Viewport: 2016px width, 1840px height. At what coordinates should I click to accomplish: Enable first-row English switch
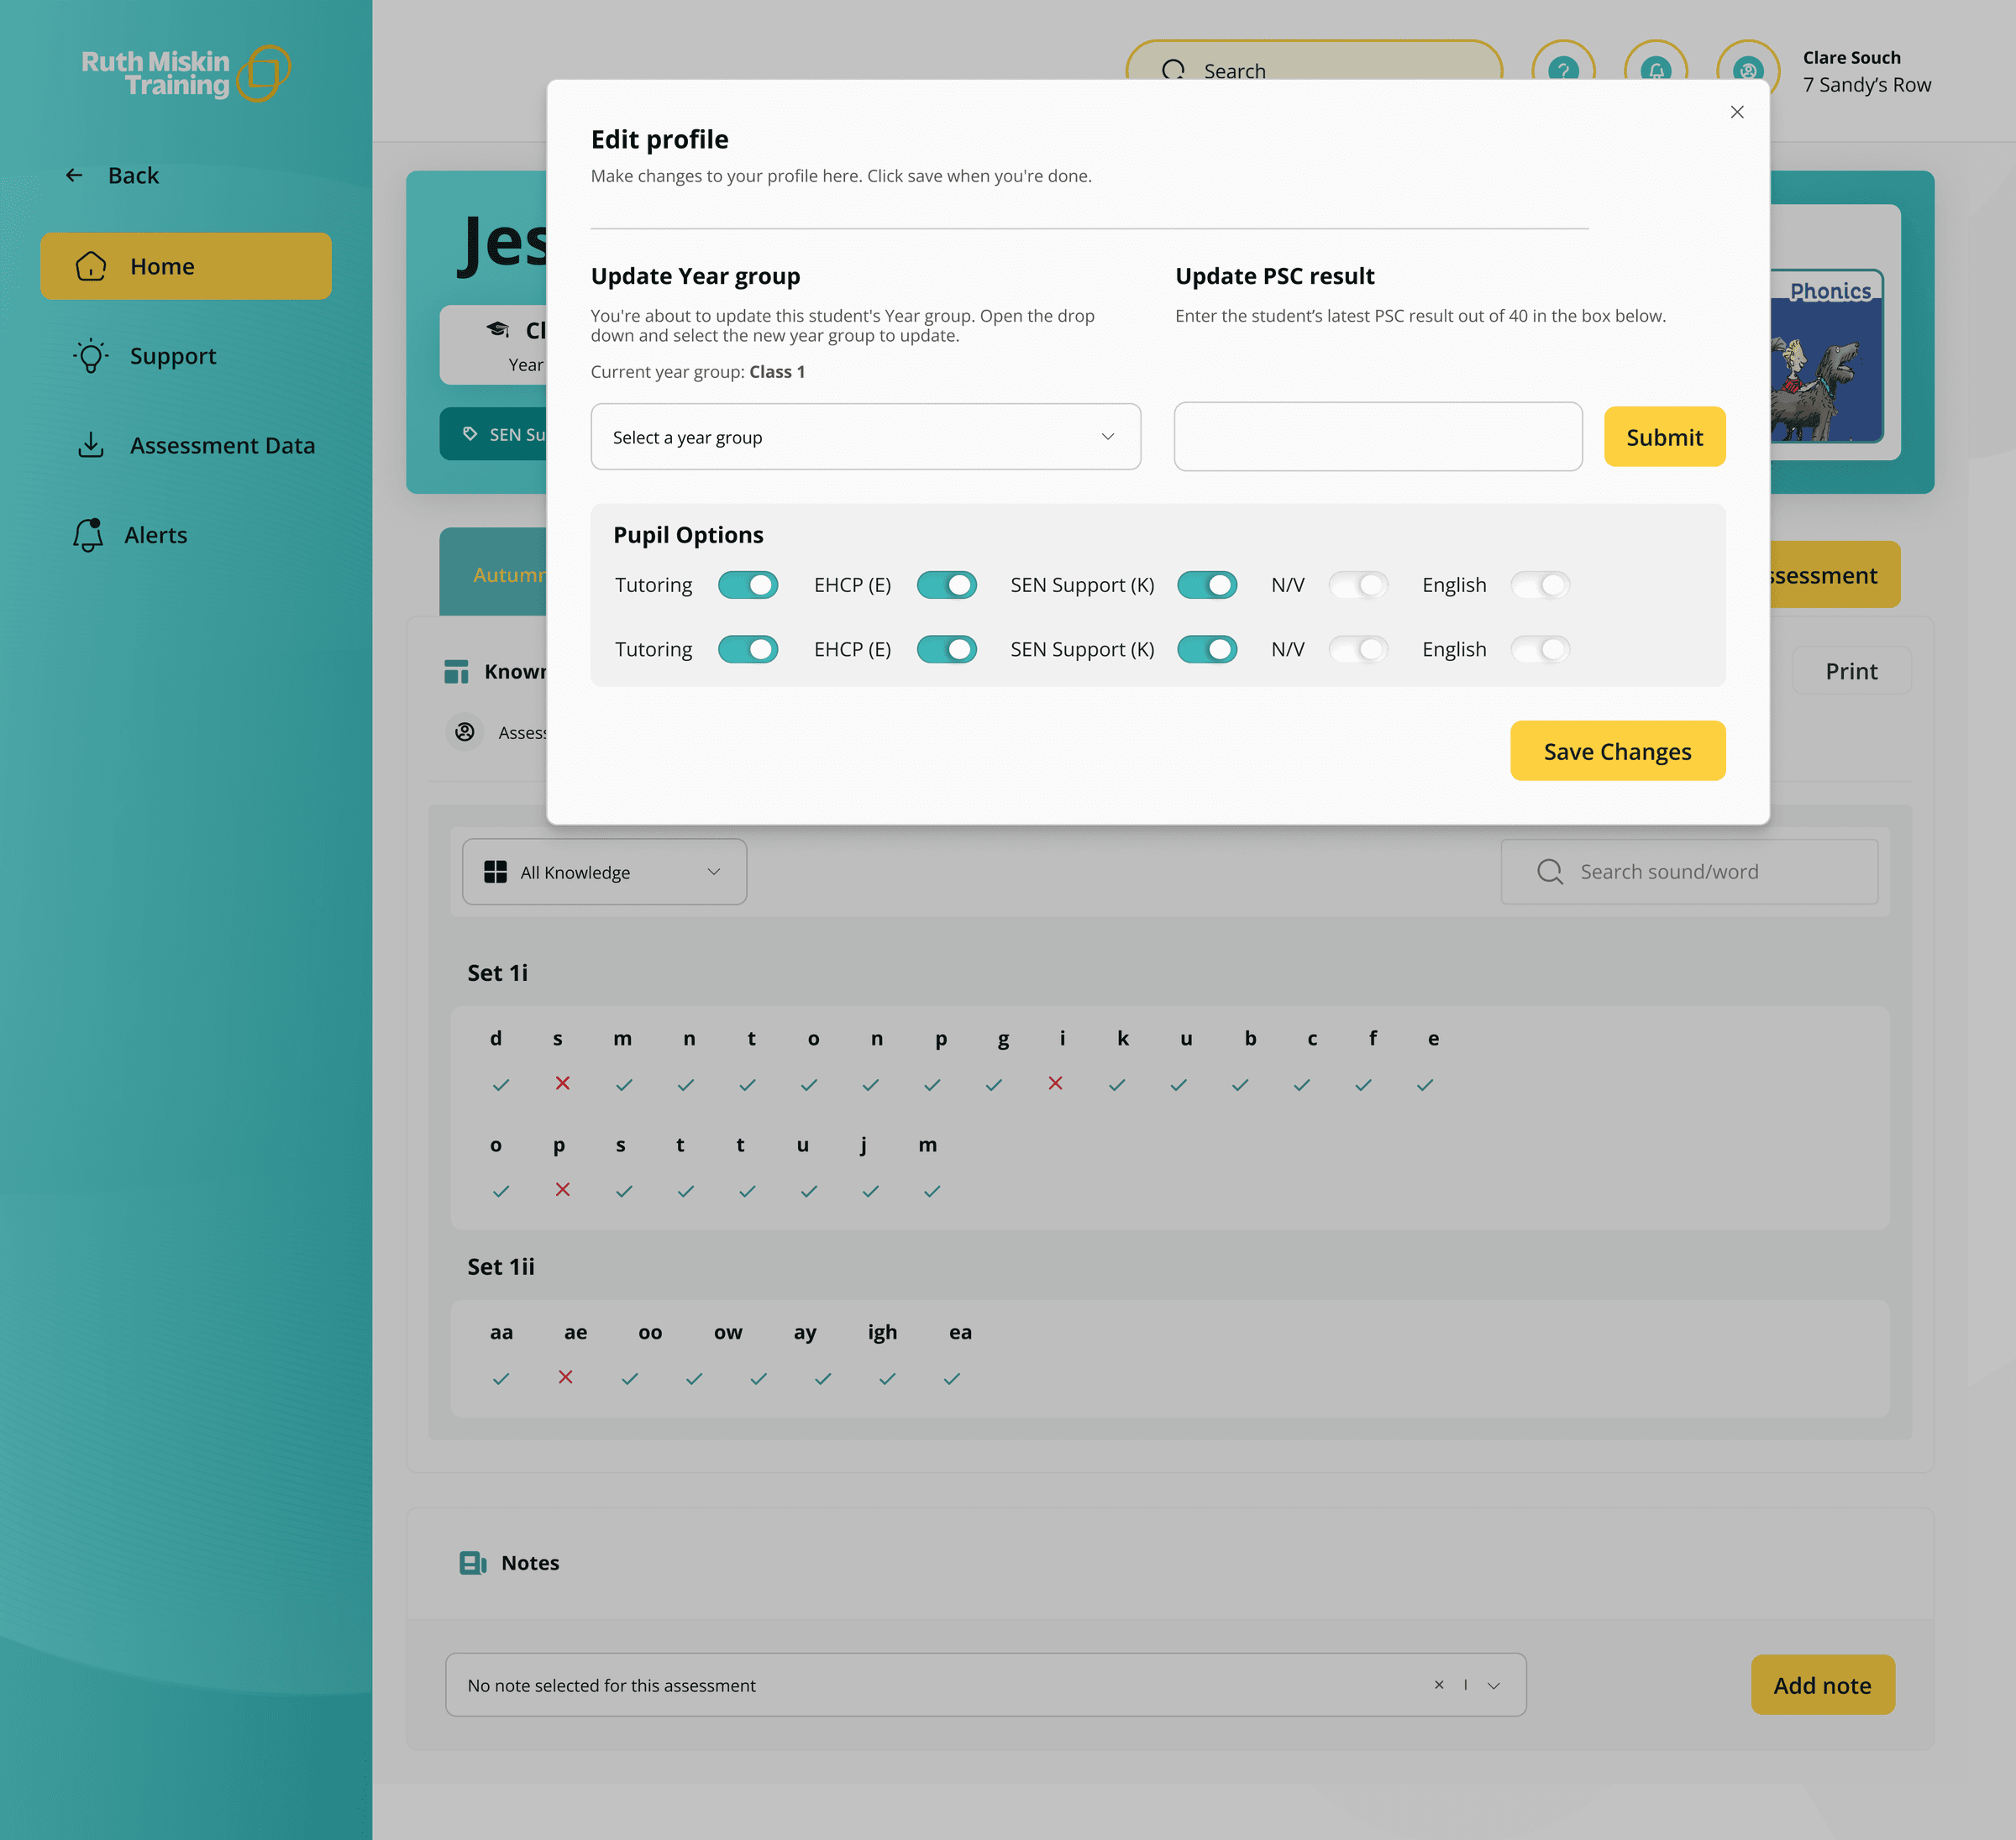[x=1540, y=585]
